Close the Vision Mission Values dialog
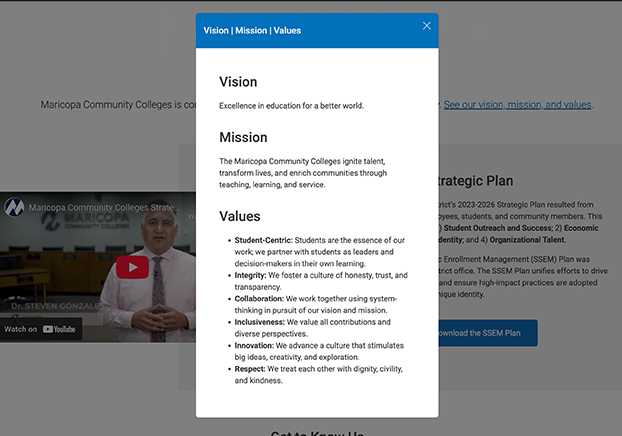Image resolution: width=622 pixels, height=436 pixels. pos(426,26)
